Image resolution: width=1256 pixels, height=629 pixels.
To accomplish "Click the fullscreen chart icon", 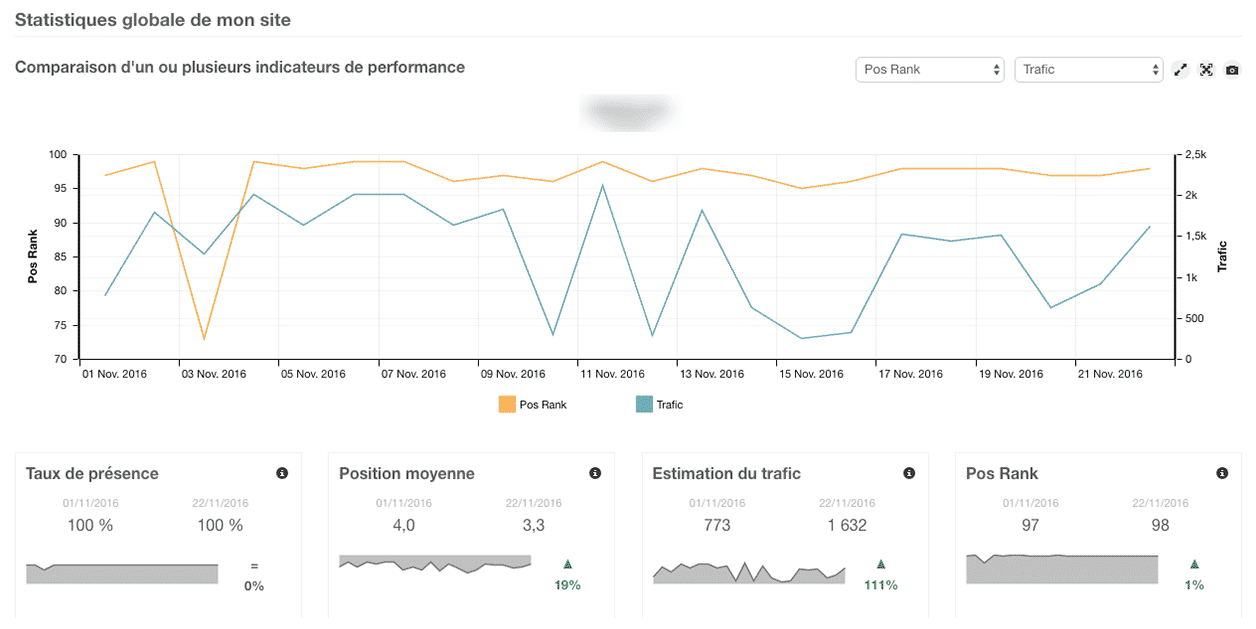I will pyautogui.click(x=1206, y=70).
